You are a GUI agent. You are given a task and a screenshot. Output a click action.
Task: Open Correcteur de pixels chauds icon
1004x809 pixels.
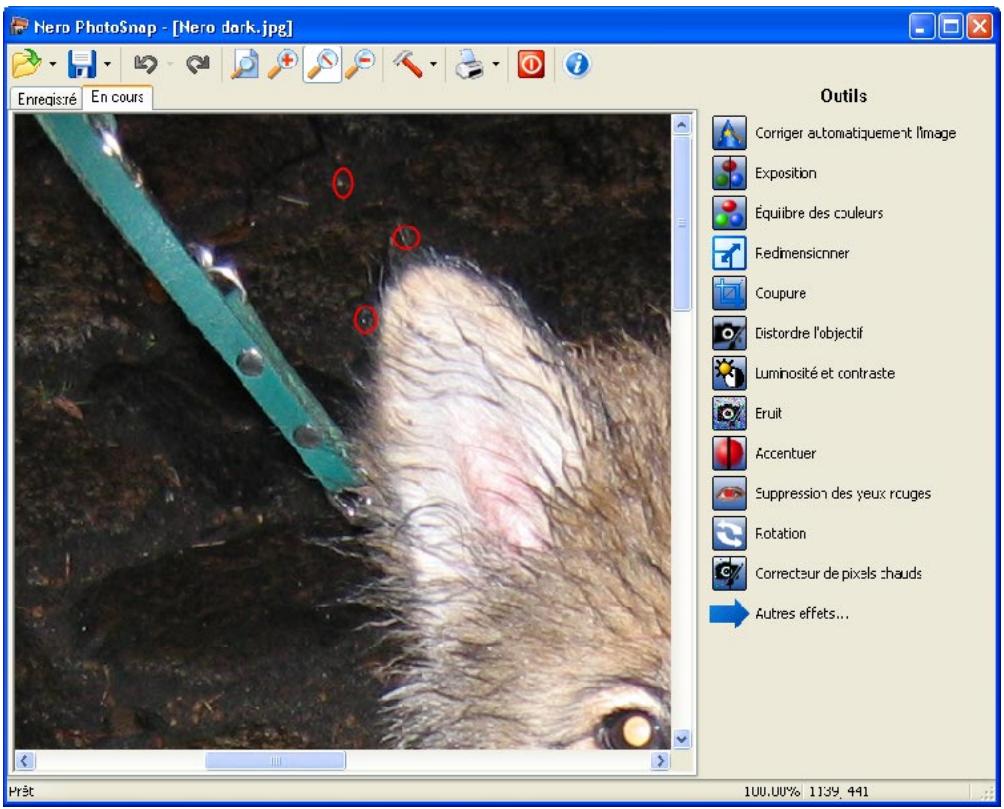pos(729,573)
